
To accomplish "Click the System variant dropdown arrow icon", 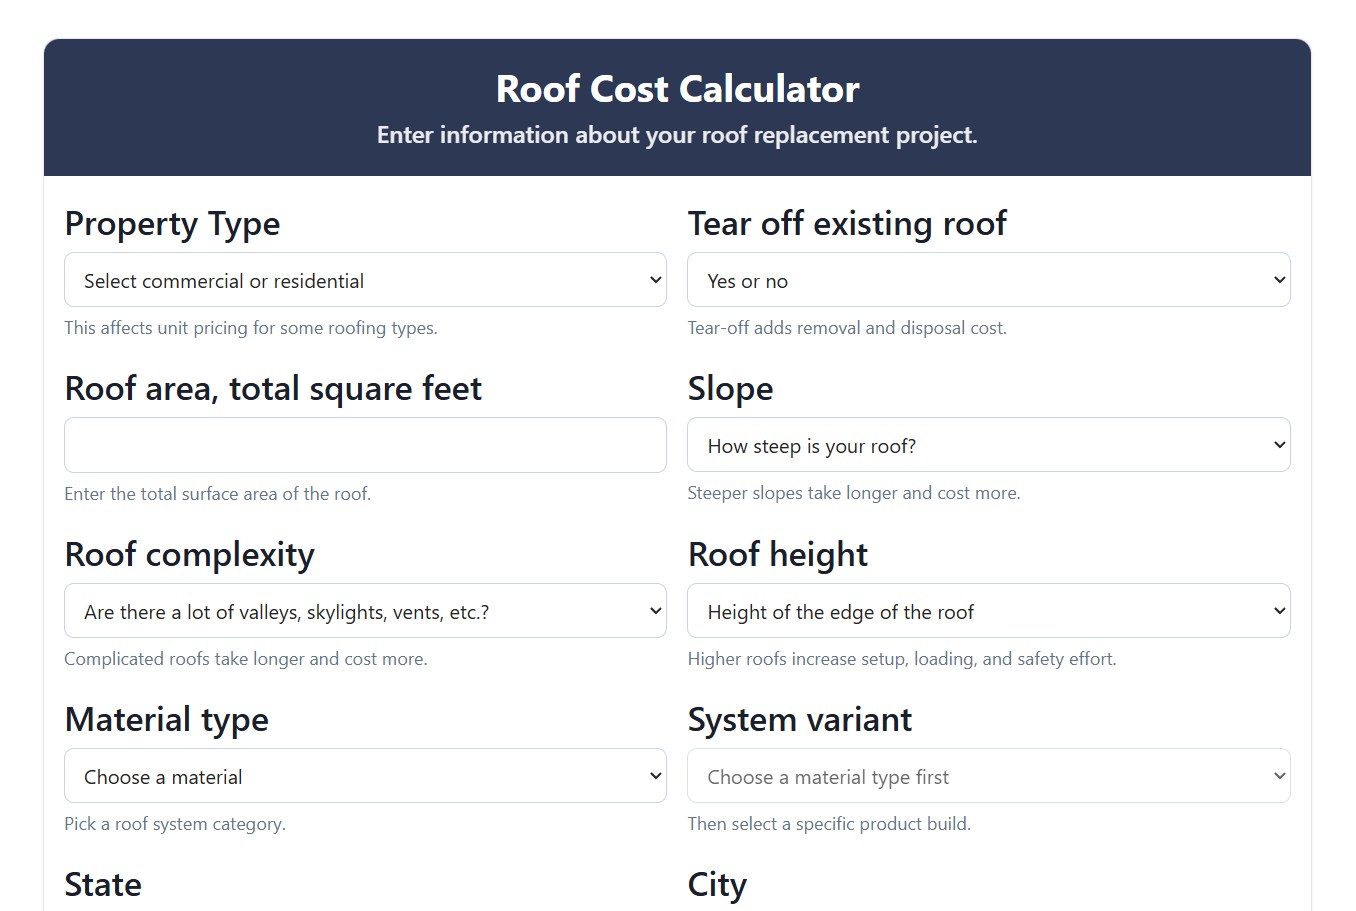I will tap(1279, 775).
